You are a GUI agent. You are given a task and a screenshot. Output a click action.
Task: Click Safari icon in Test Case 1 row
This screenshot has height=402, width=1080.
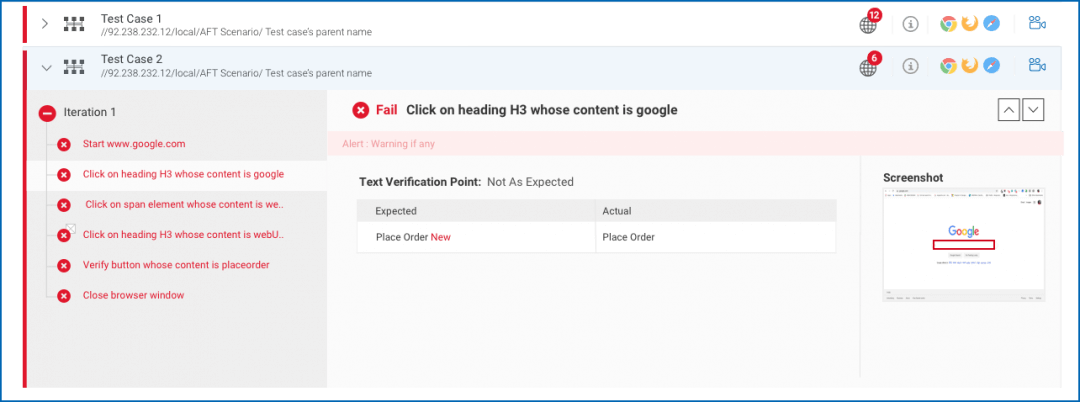coord(991,24)
